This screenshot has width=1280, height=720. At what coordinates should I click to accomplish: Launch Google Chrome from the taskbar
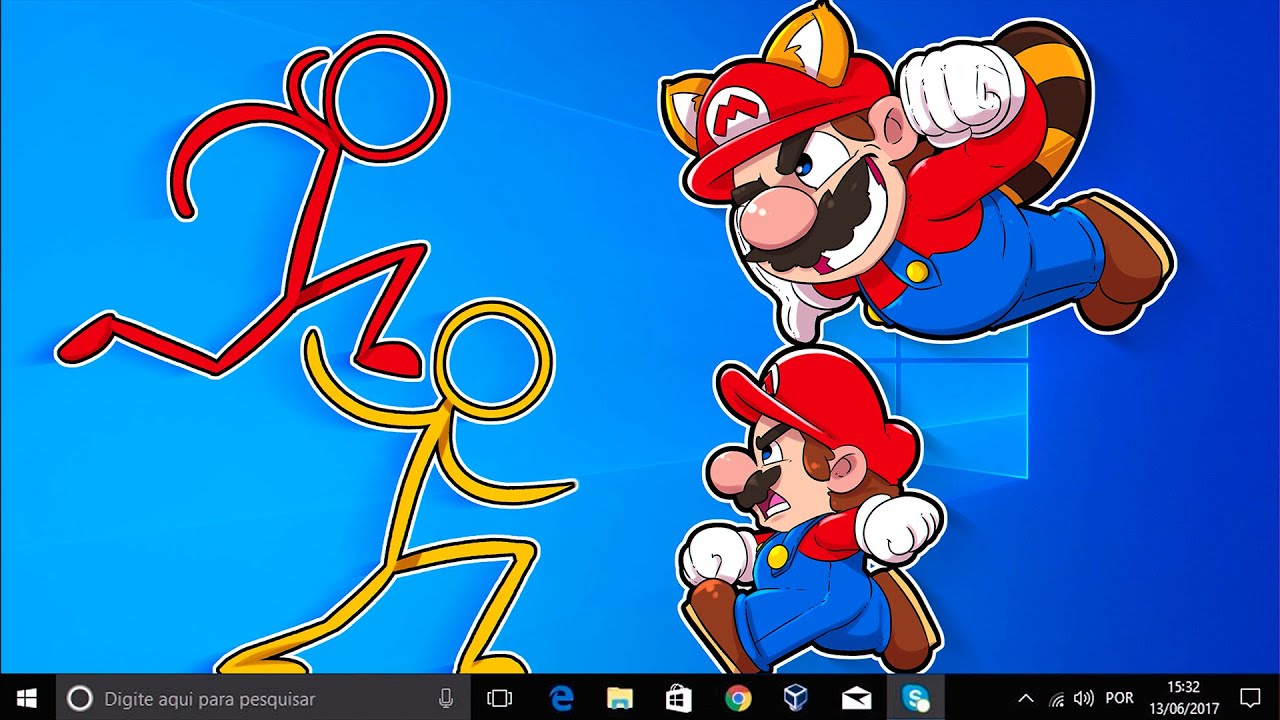tap(738, 698)
